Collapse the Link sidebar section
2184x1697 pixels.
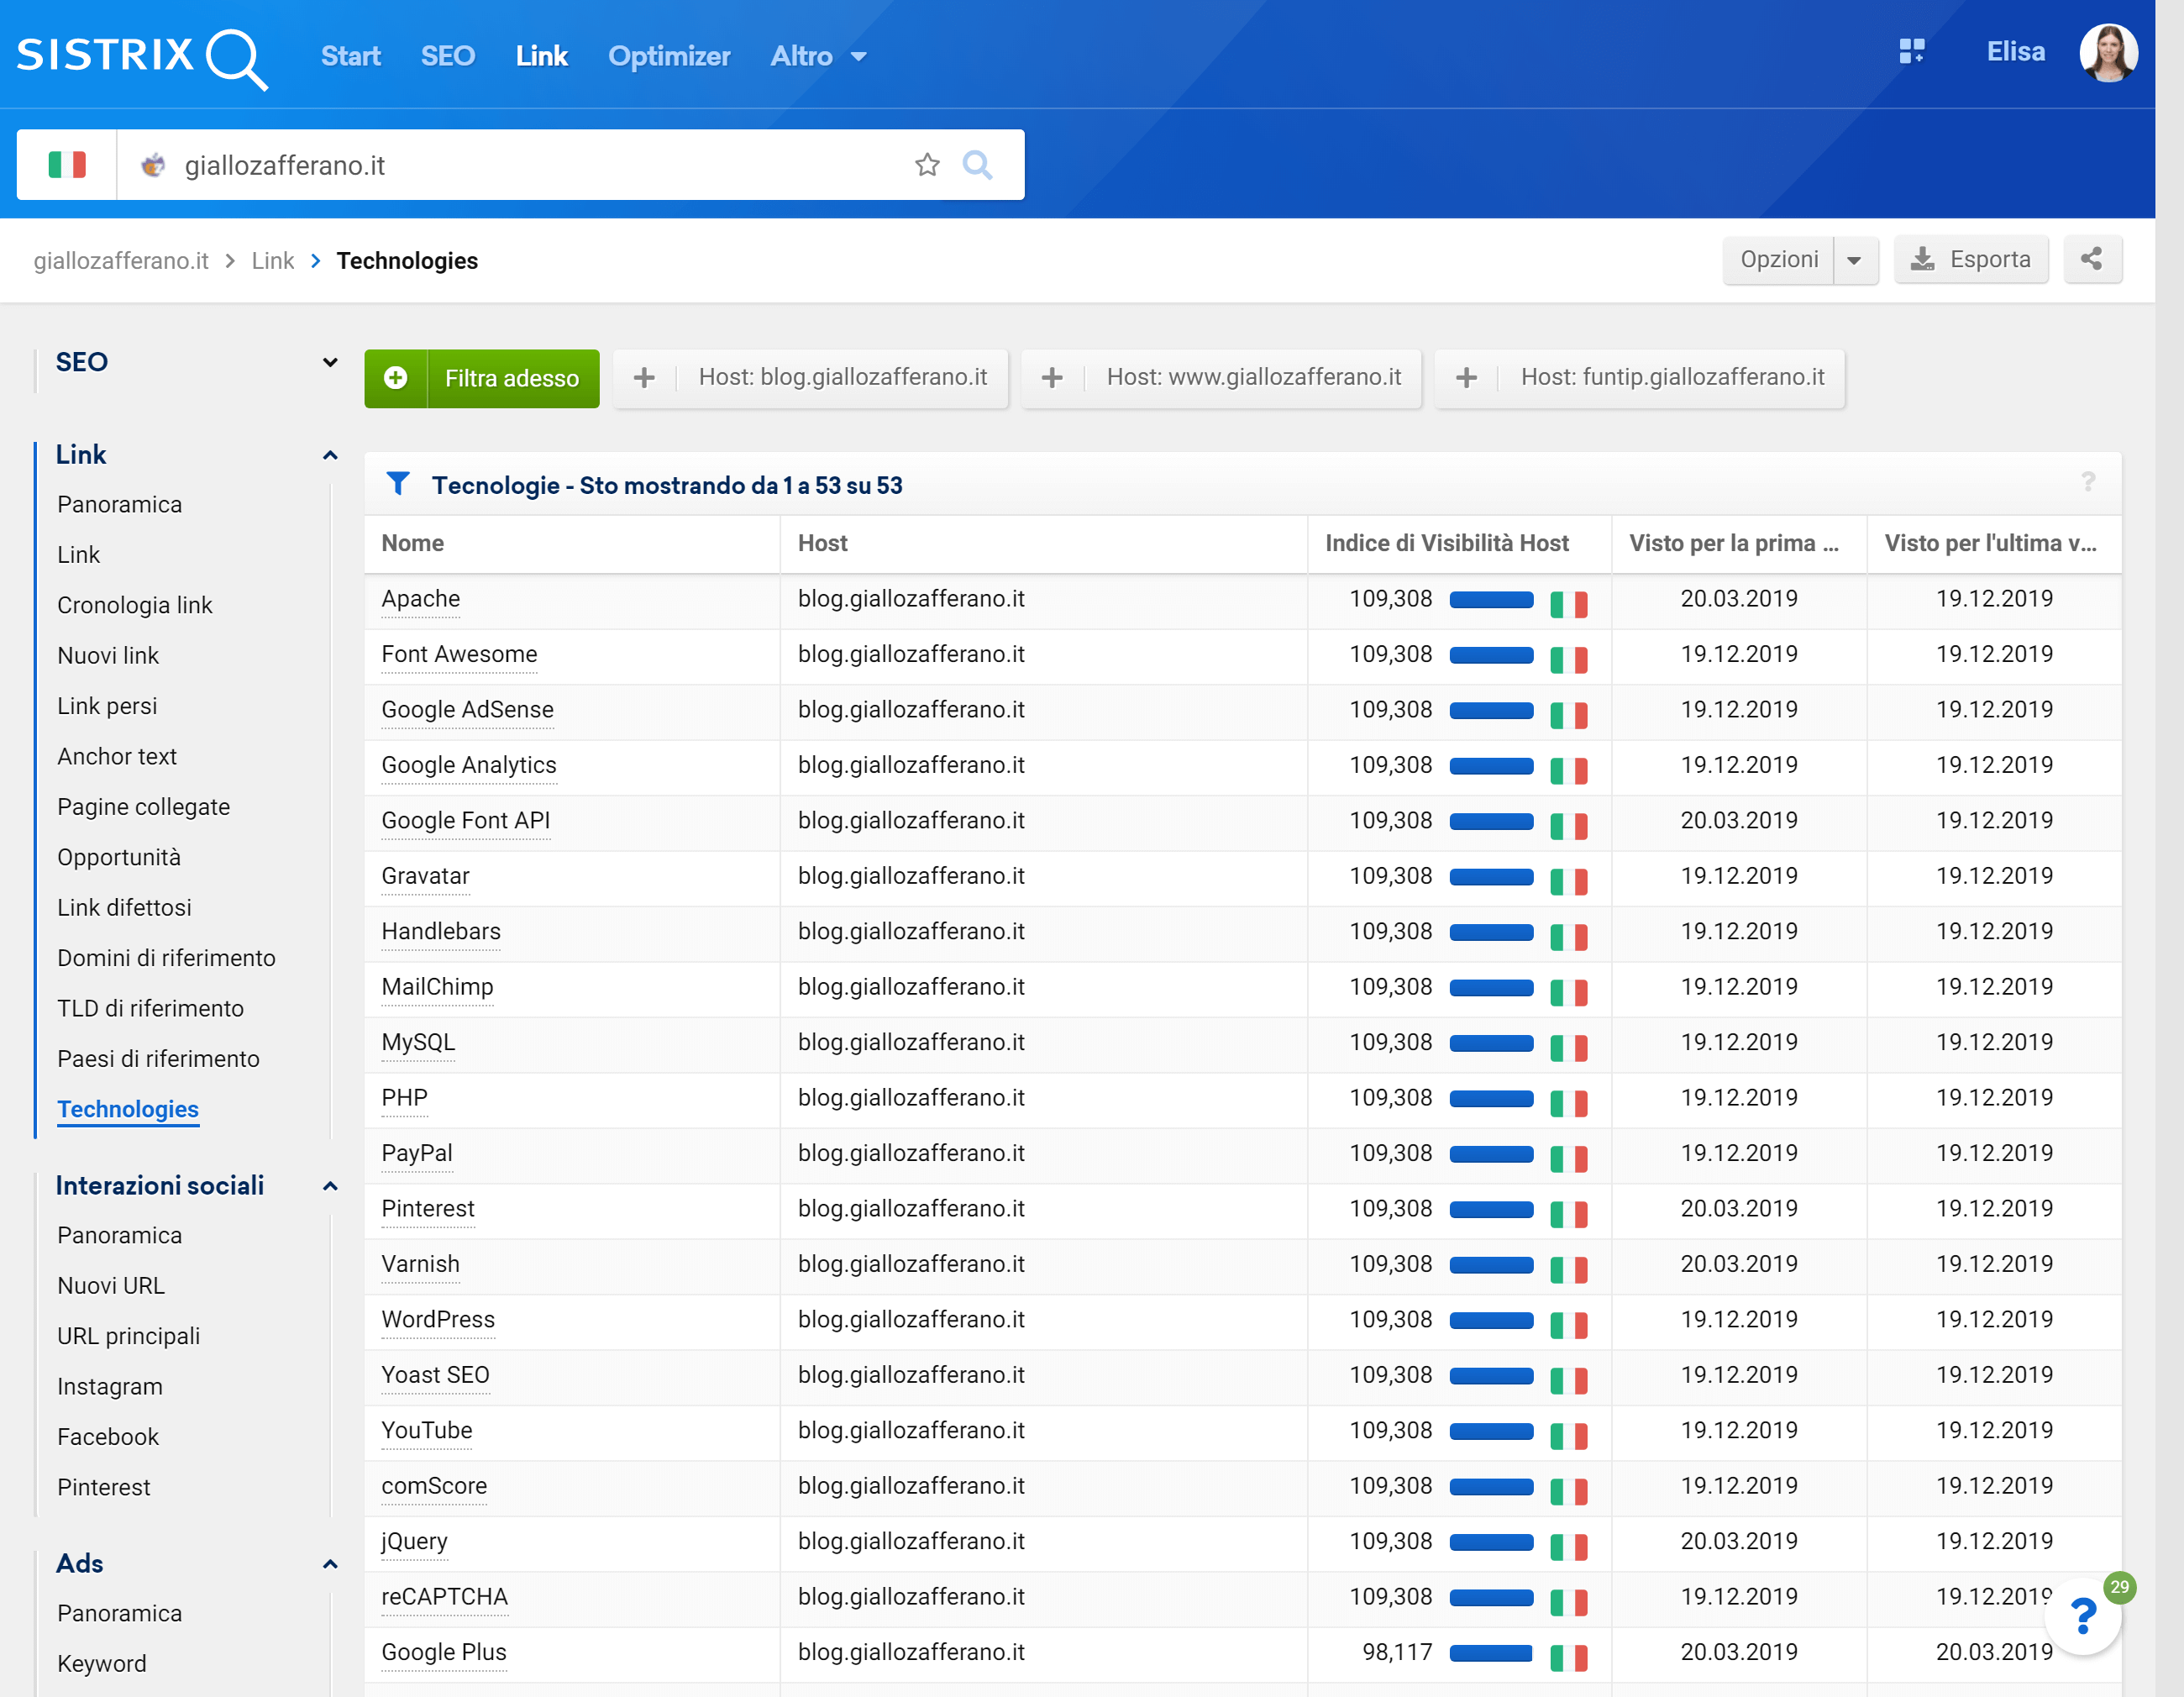(330, 455)
